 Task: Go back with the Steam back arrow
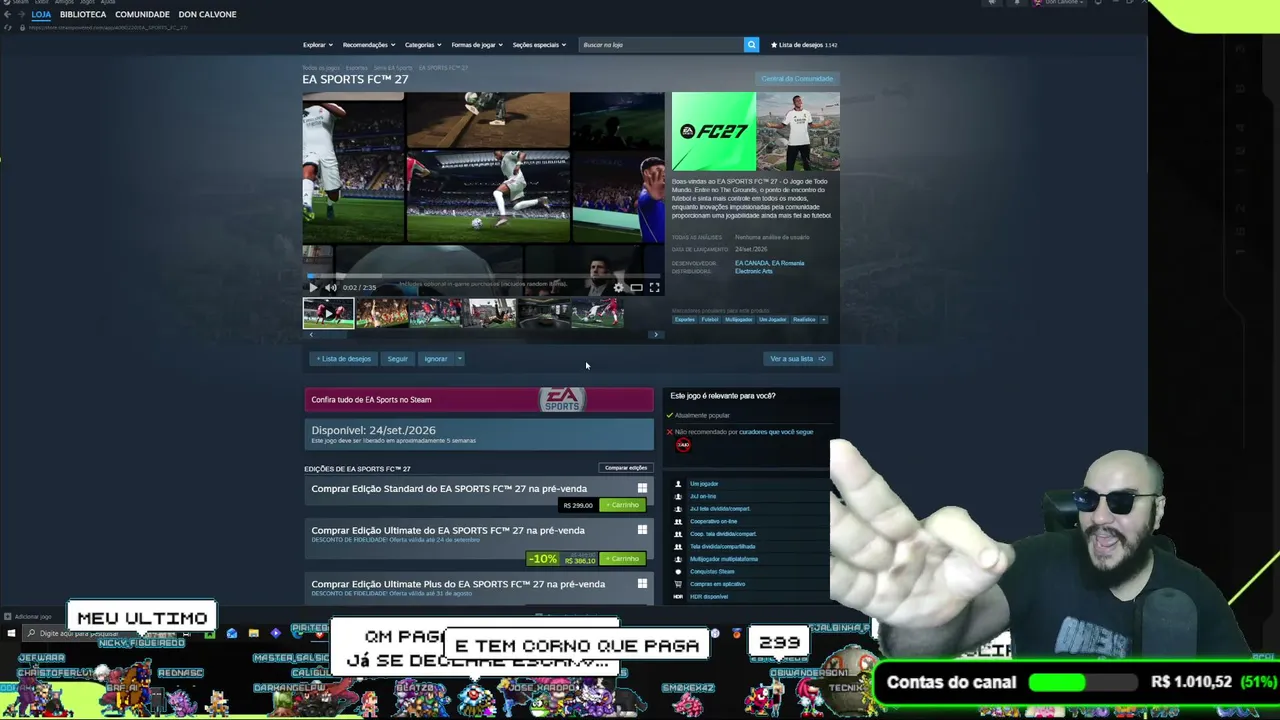(8, 14)
